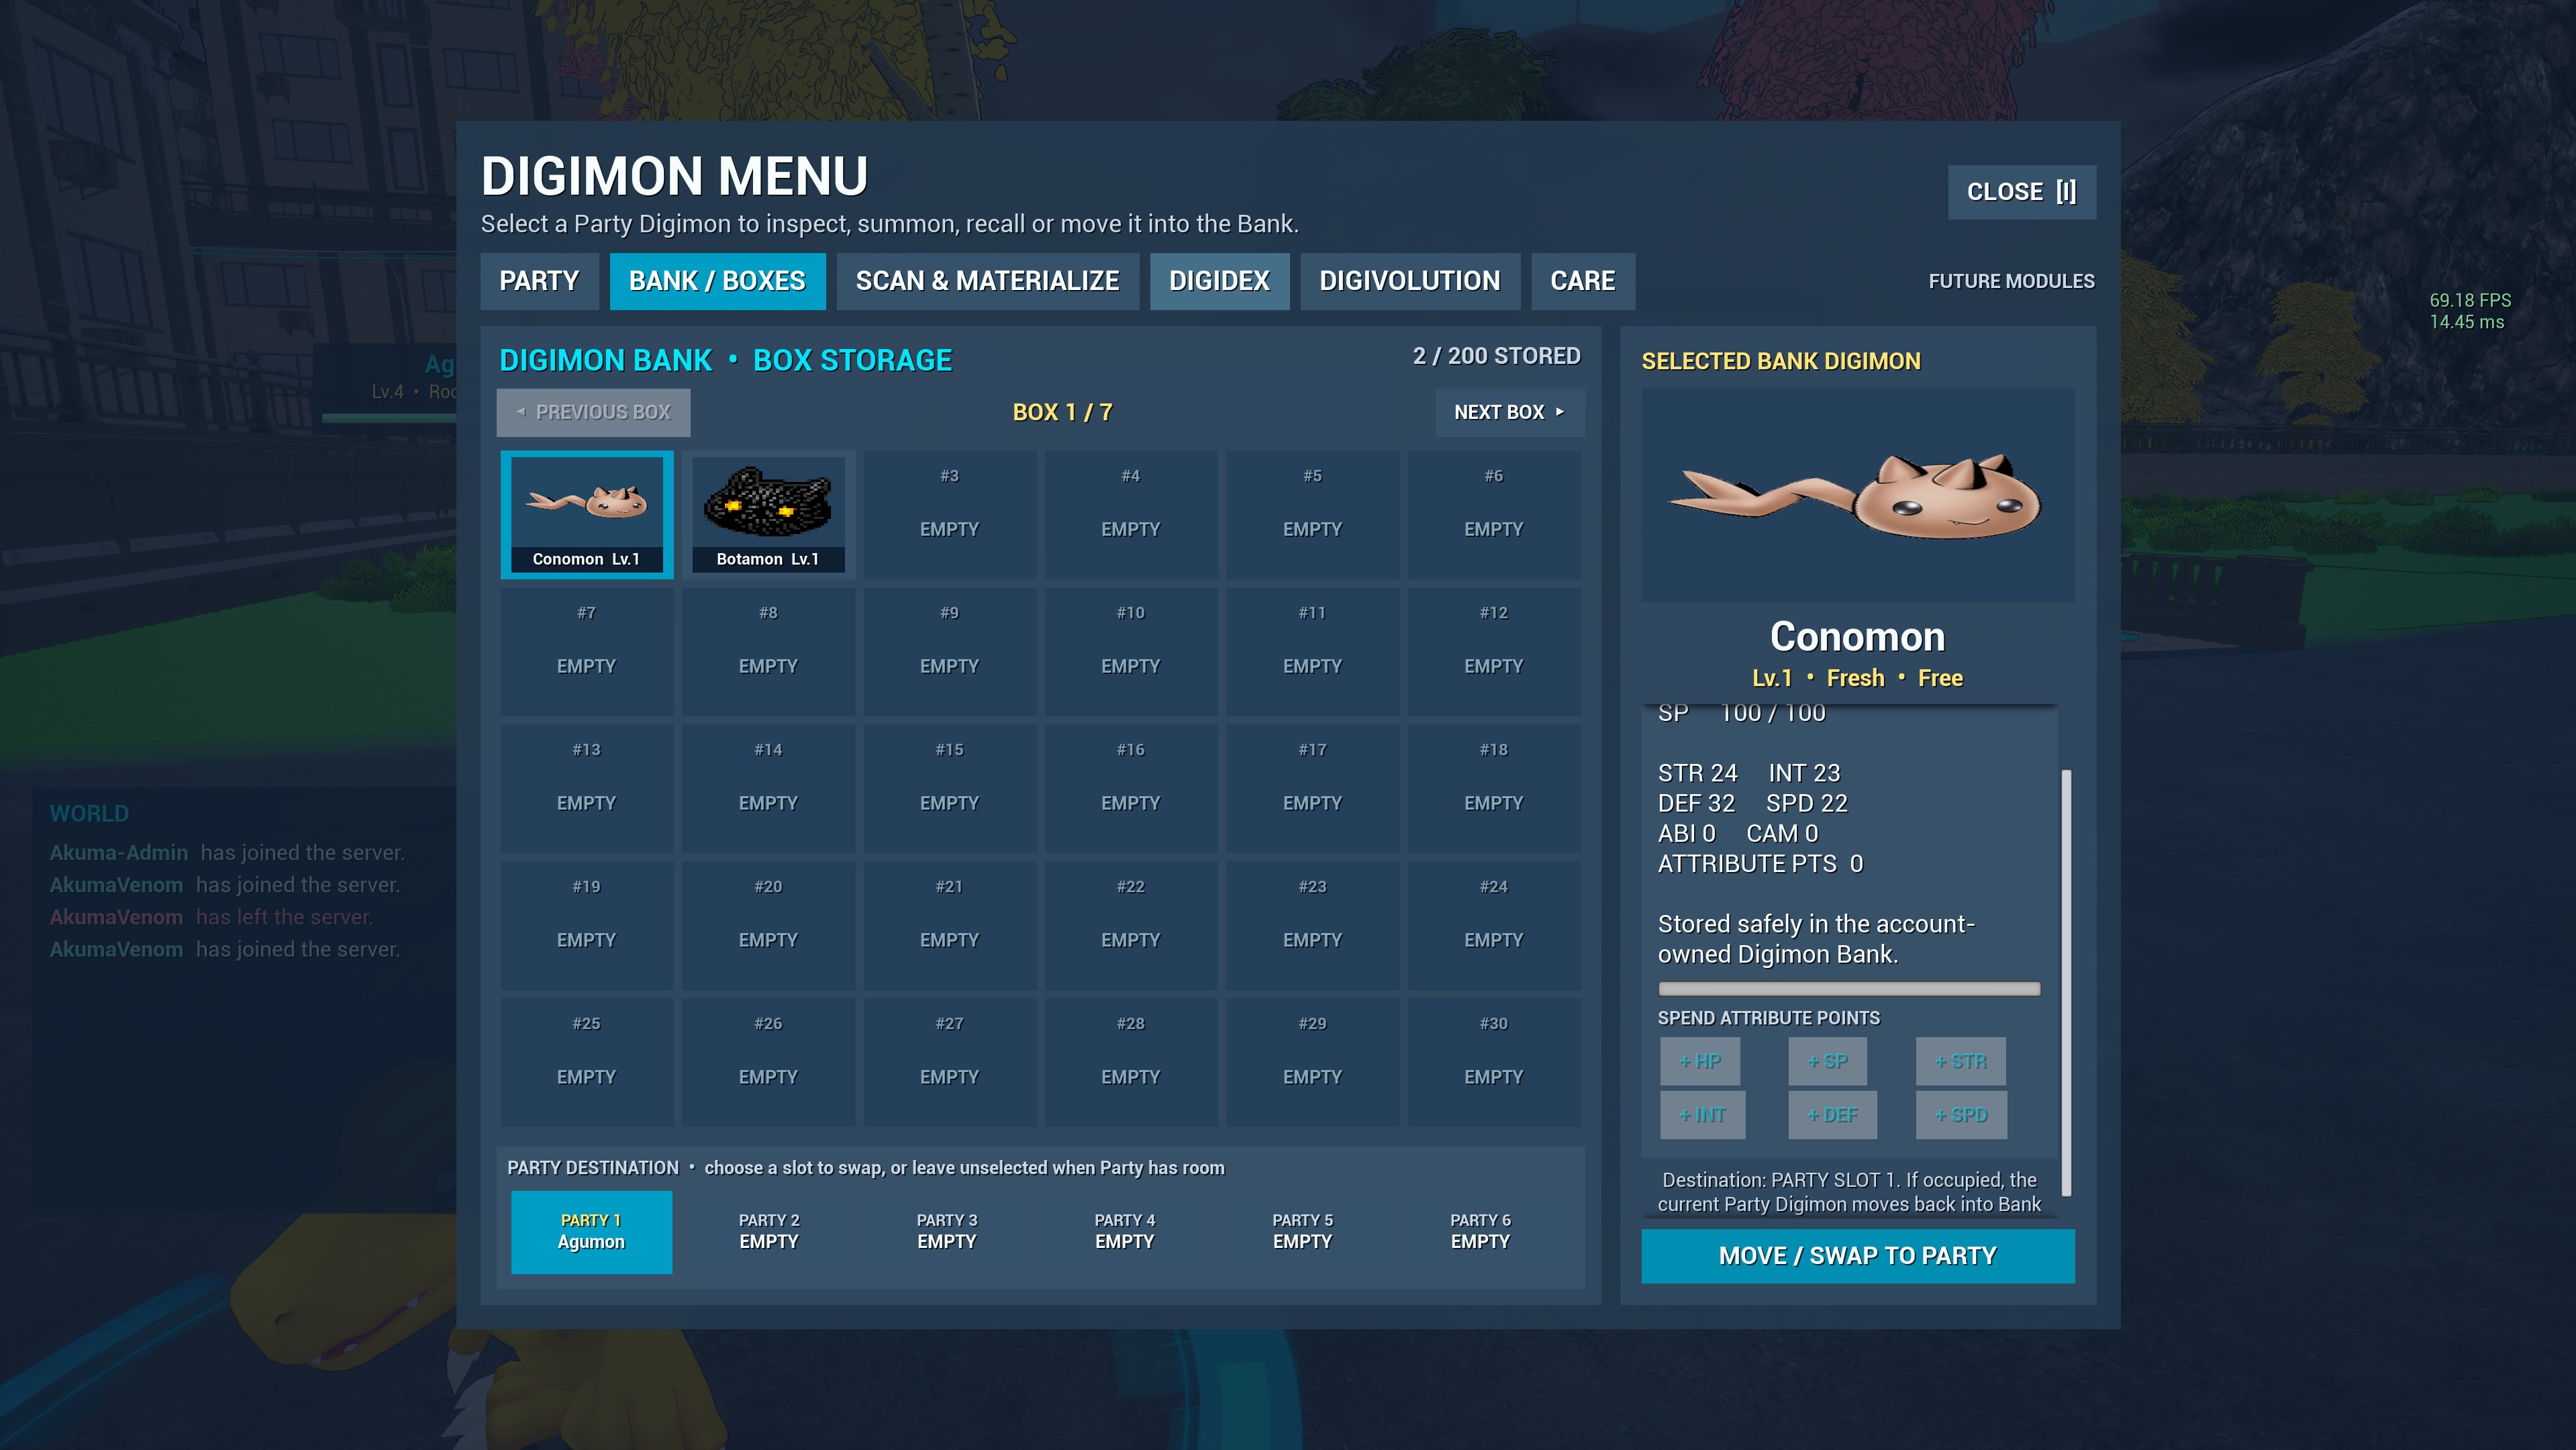Click empty bank slot #8

(x=768, y=651)
